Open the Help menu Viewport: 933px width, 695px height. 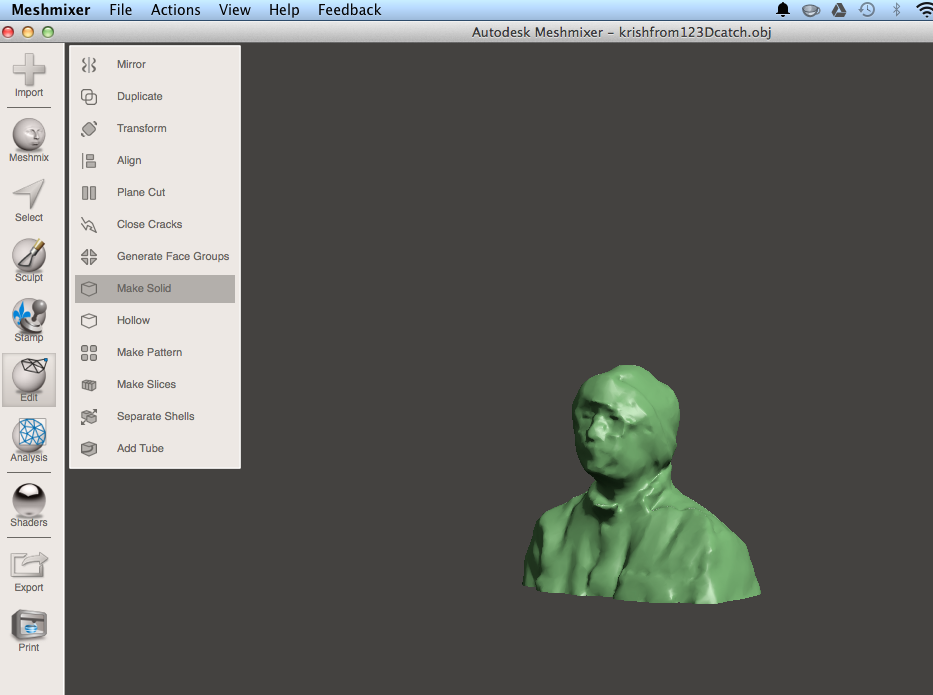pos(284,10)
